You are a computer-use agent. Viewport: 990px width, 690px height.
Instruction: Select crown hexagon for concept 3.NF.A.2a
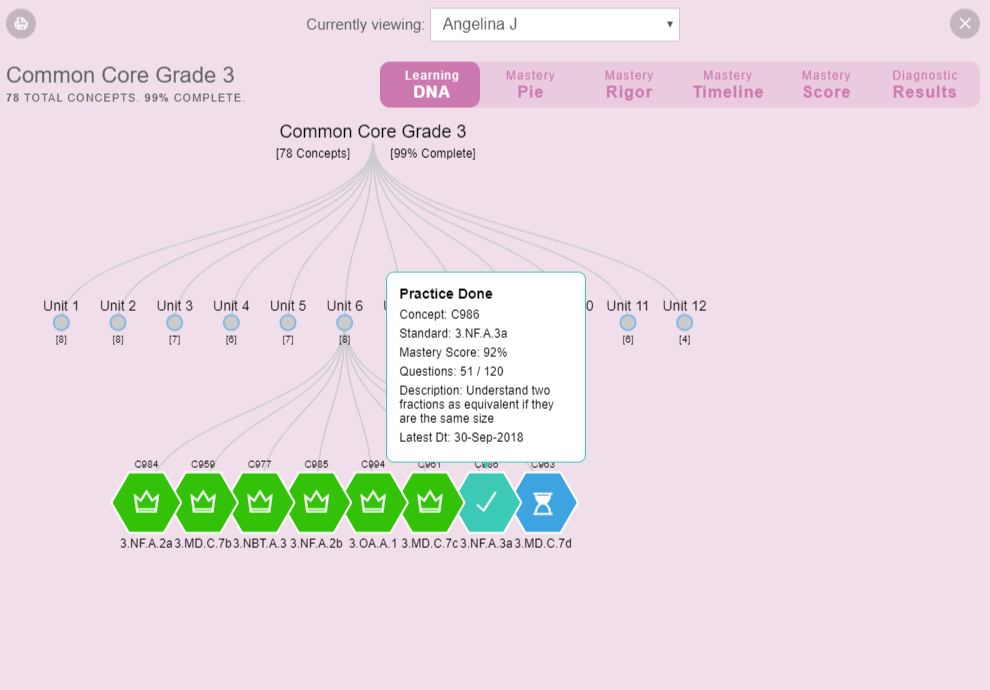(x=147, y=502)
